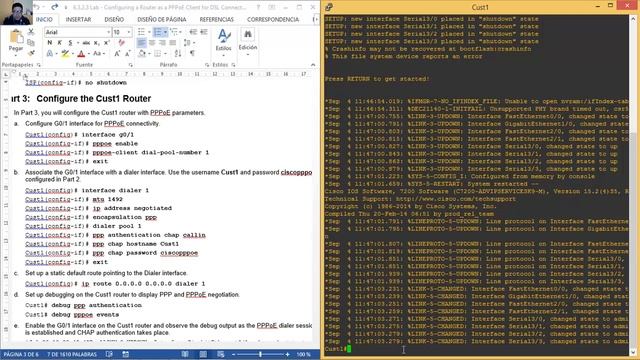The height and width of the screenshot is (360, 640).
Task: Toggle justify alignment
Action: (x=173, y=42)
